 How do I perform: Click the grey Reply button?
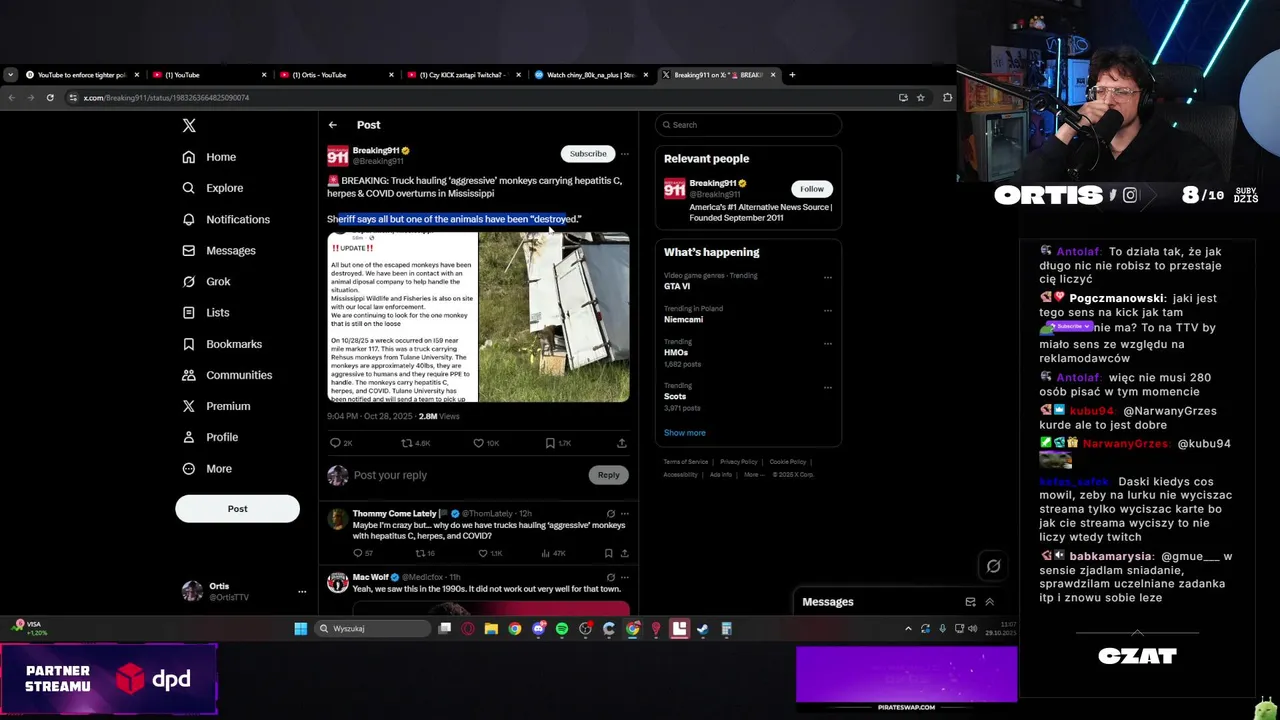pyautogui.click(x=608, y=475)
